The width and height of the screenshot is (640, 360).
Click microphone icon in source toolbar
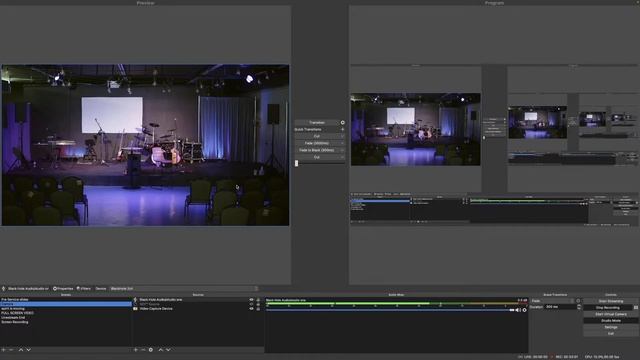pos(4,289)
